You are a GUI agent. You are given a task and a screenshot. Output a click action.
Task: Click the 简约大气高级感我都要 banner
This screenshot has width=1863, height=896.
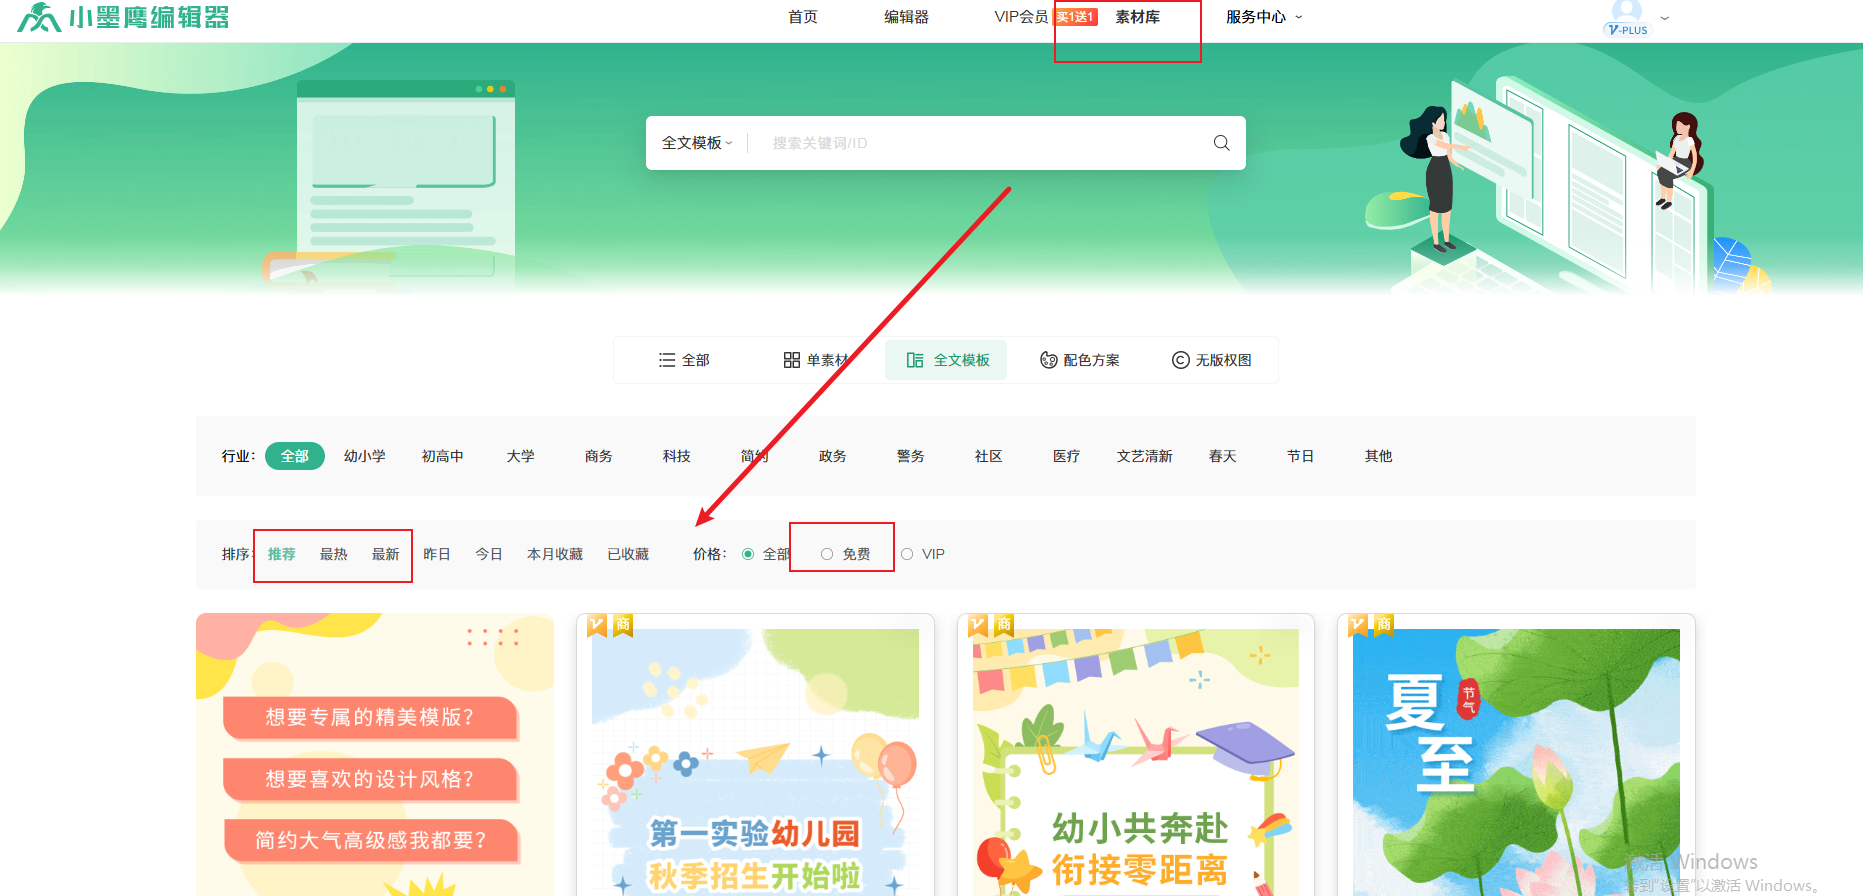tap(370, 840)
